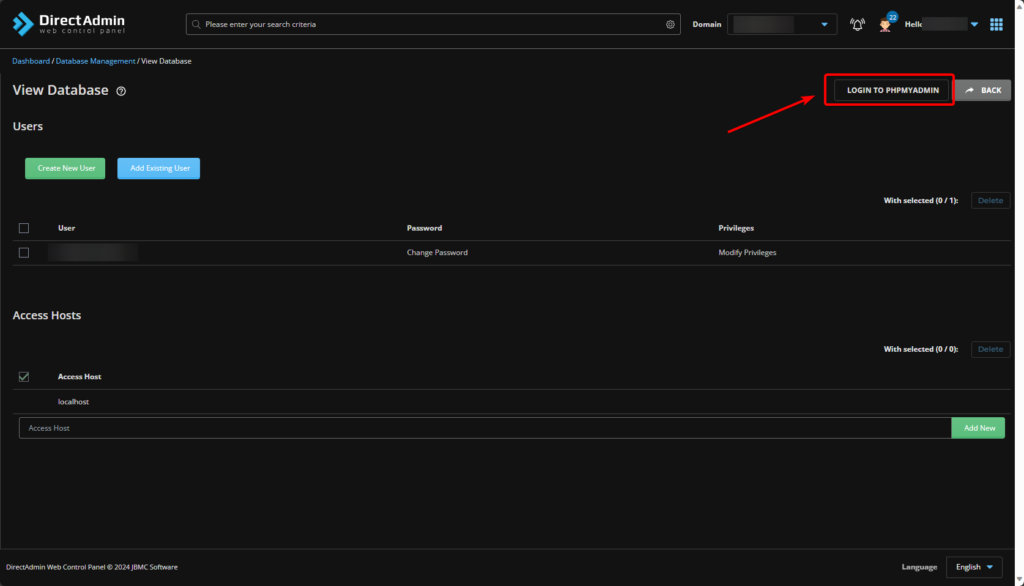Go to Dashboard breadcrumb

click(x=30, y=61)
